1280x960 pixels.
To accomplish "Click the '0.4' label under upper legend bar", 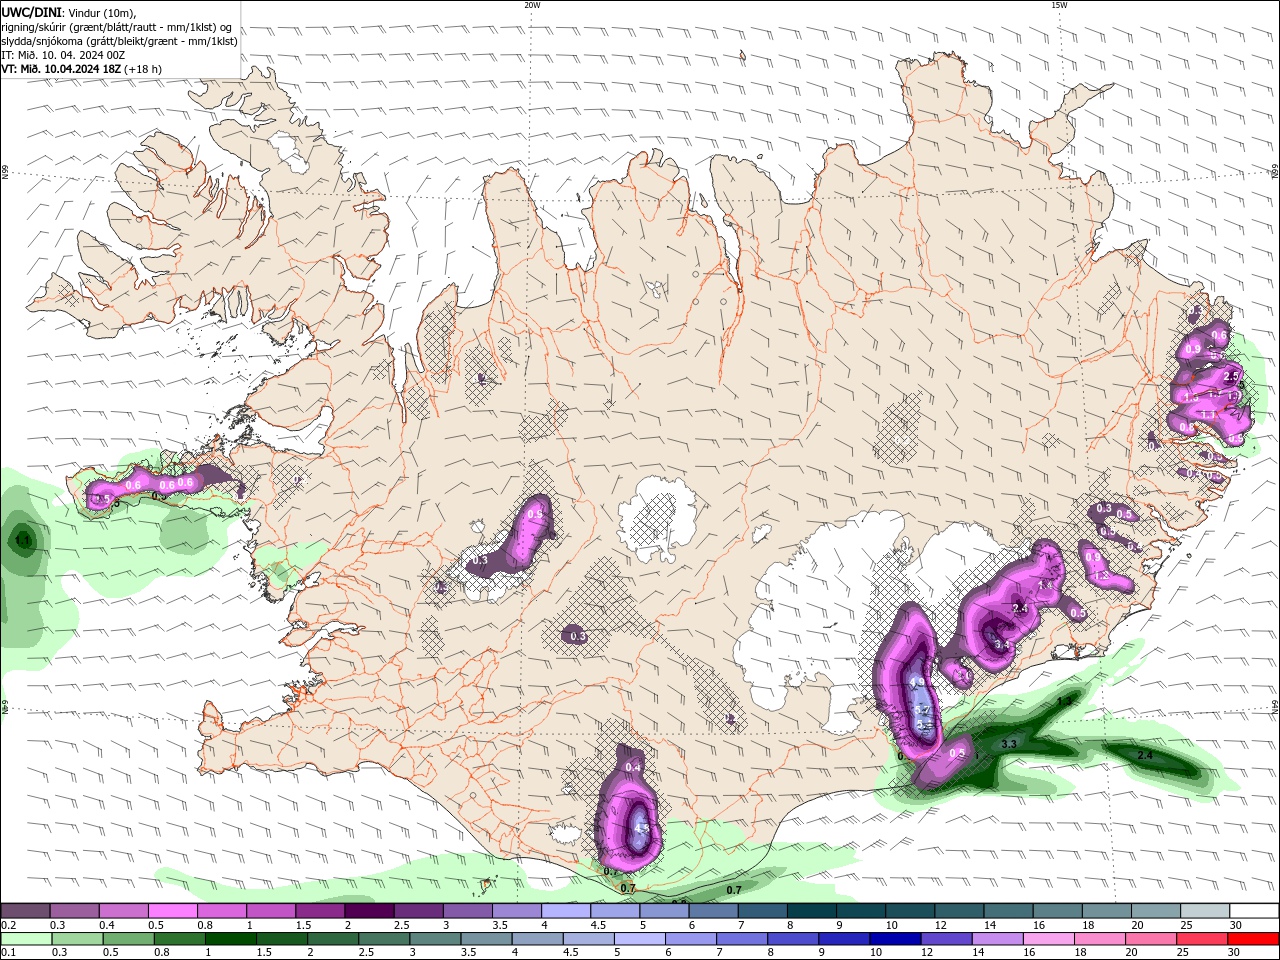I will (x=106, y=925).
